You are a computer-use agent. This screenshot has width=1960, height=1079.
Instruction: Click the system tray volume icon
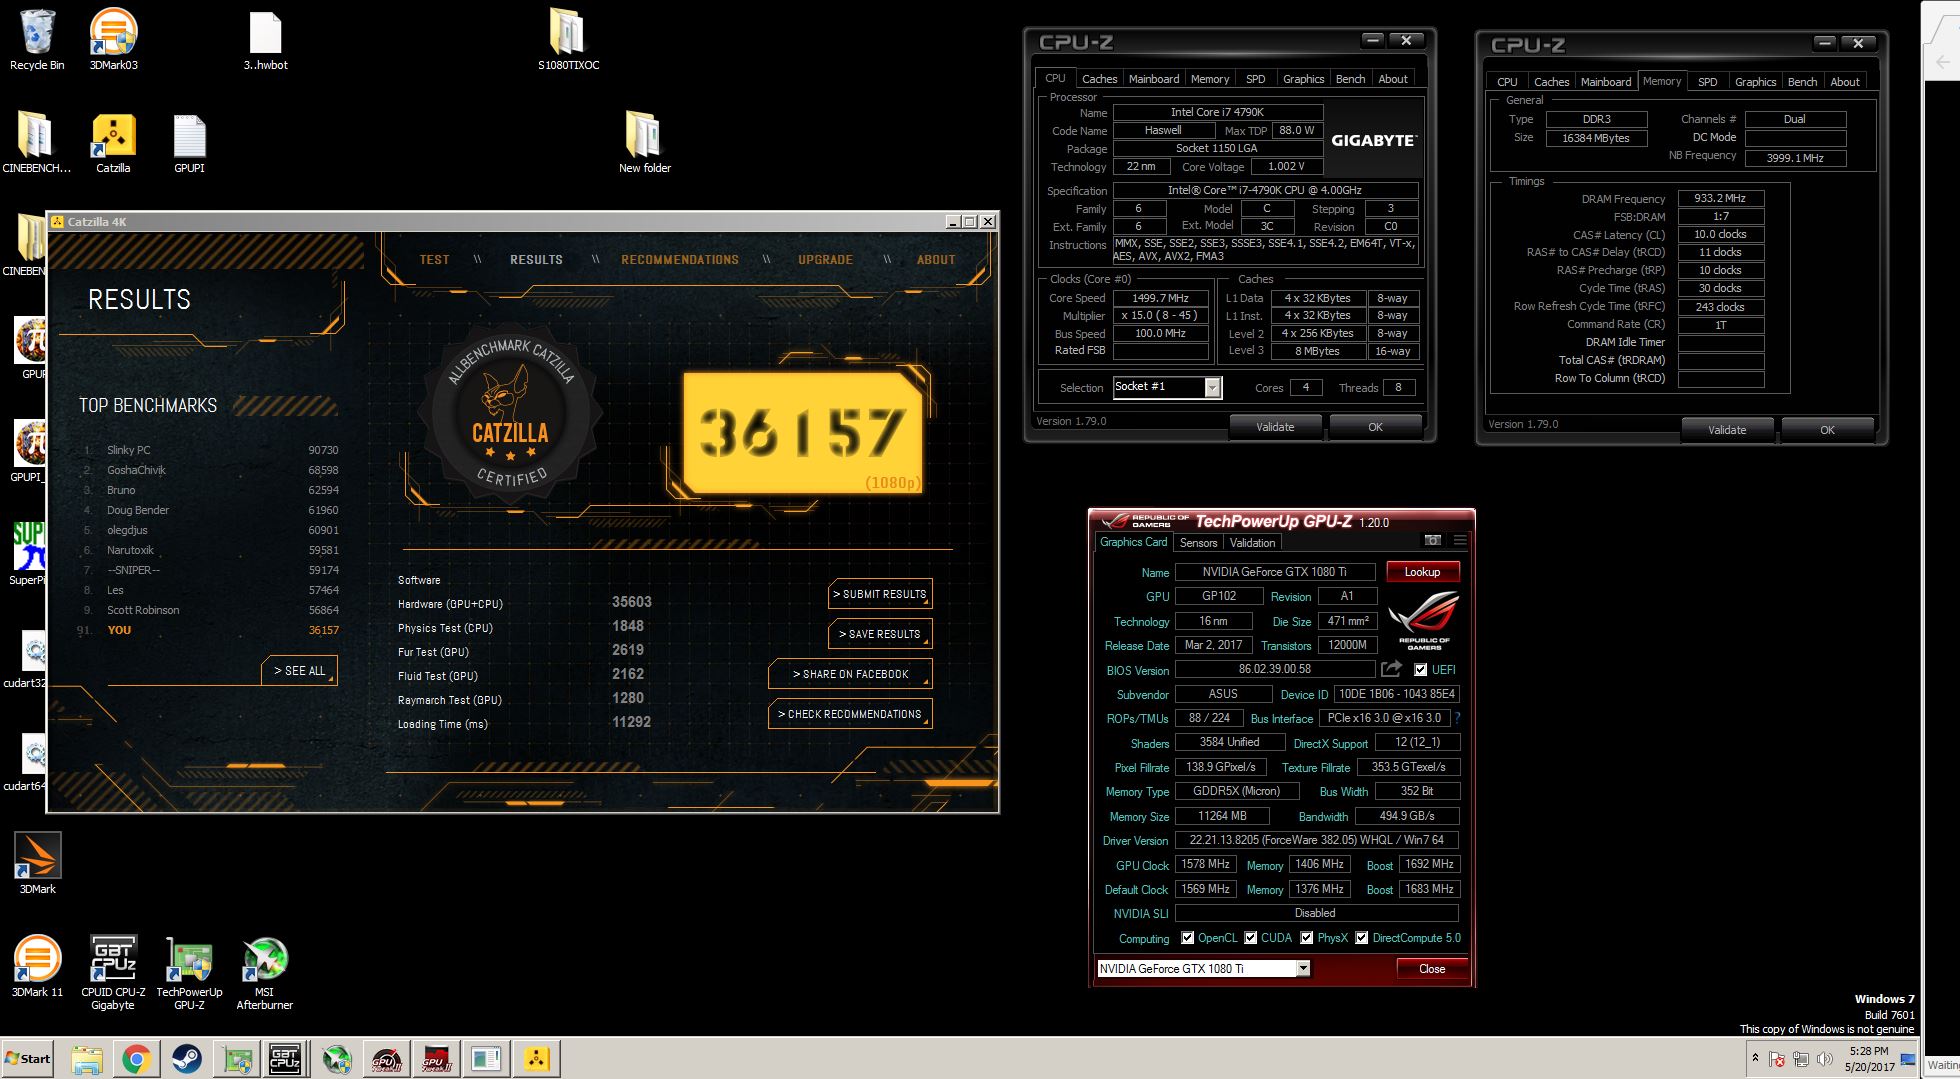(x=1825, y=1059)
